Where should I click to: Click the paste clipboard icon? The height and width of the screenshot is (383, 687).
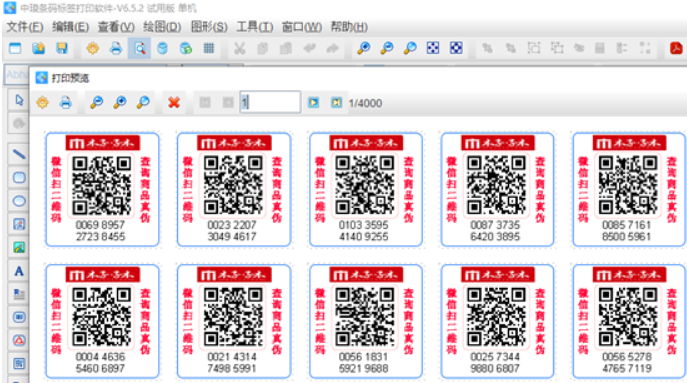[x=286, y=48]
